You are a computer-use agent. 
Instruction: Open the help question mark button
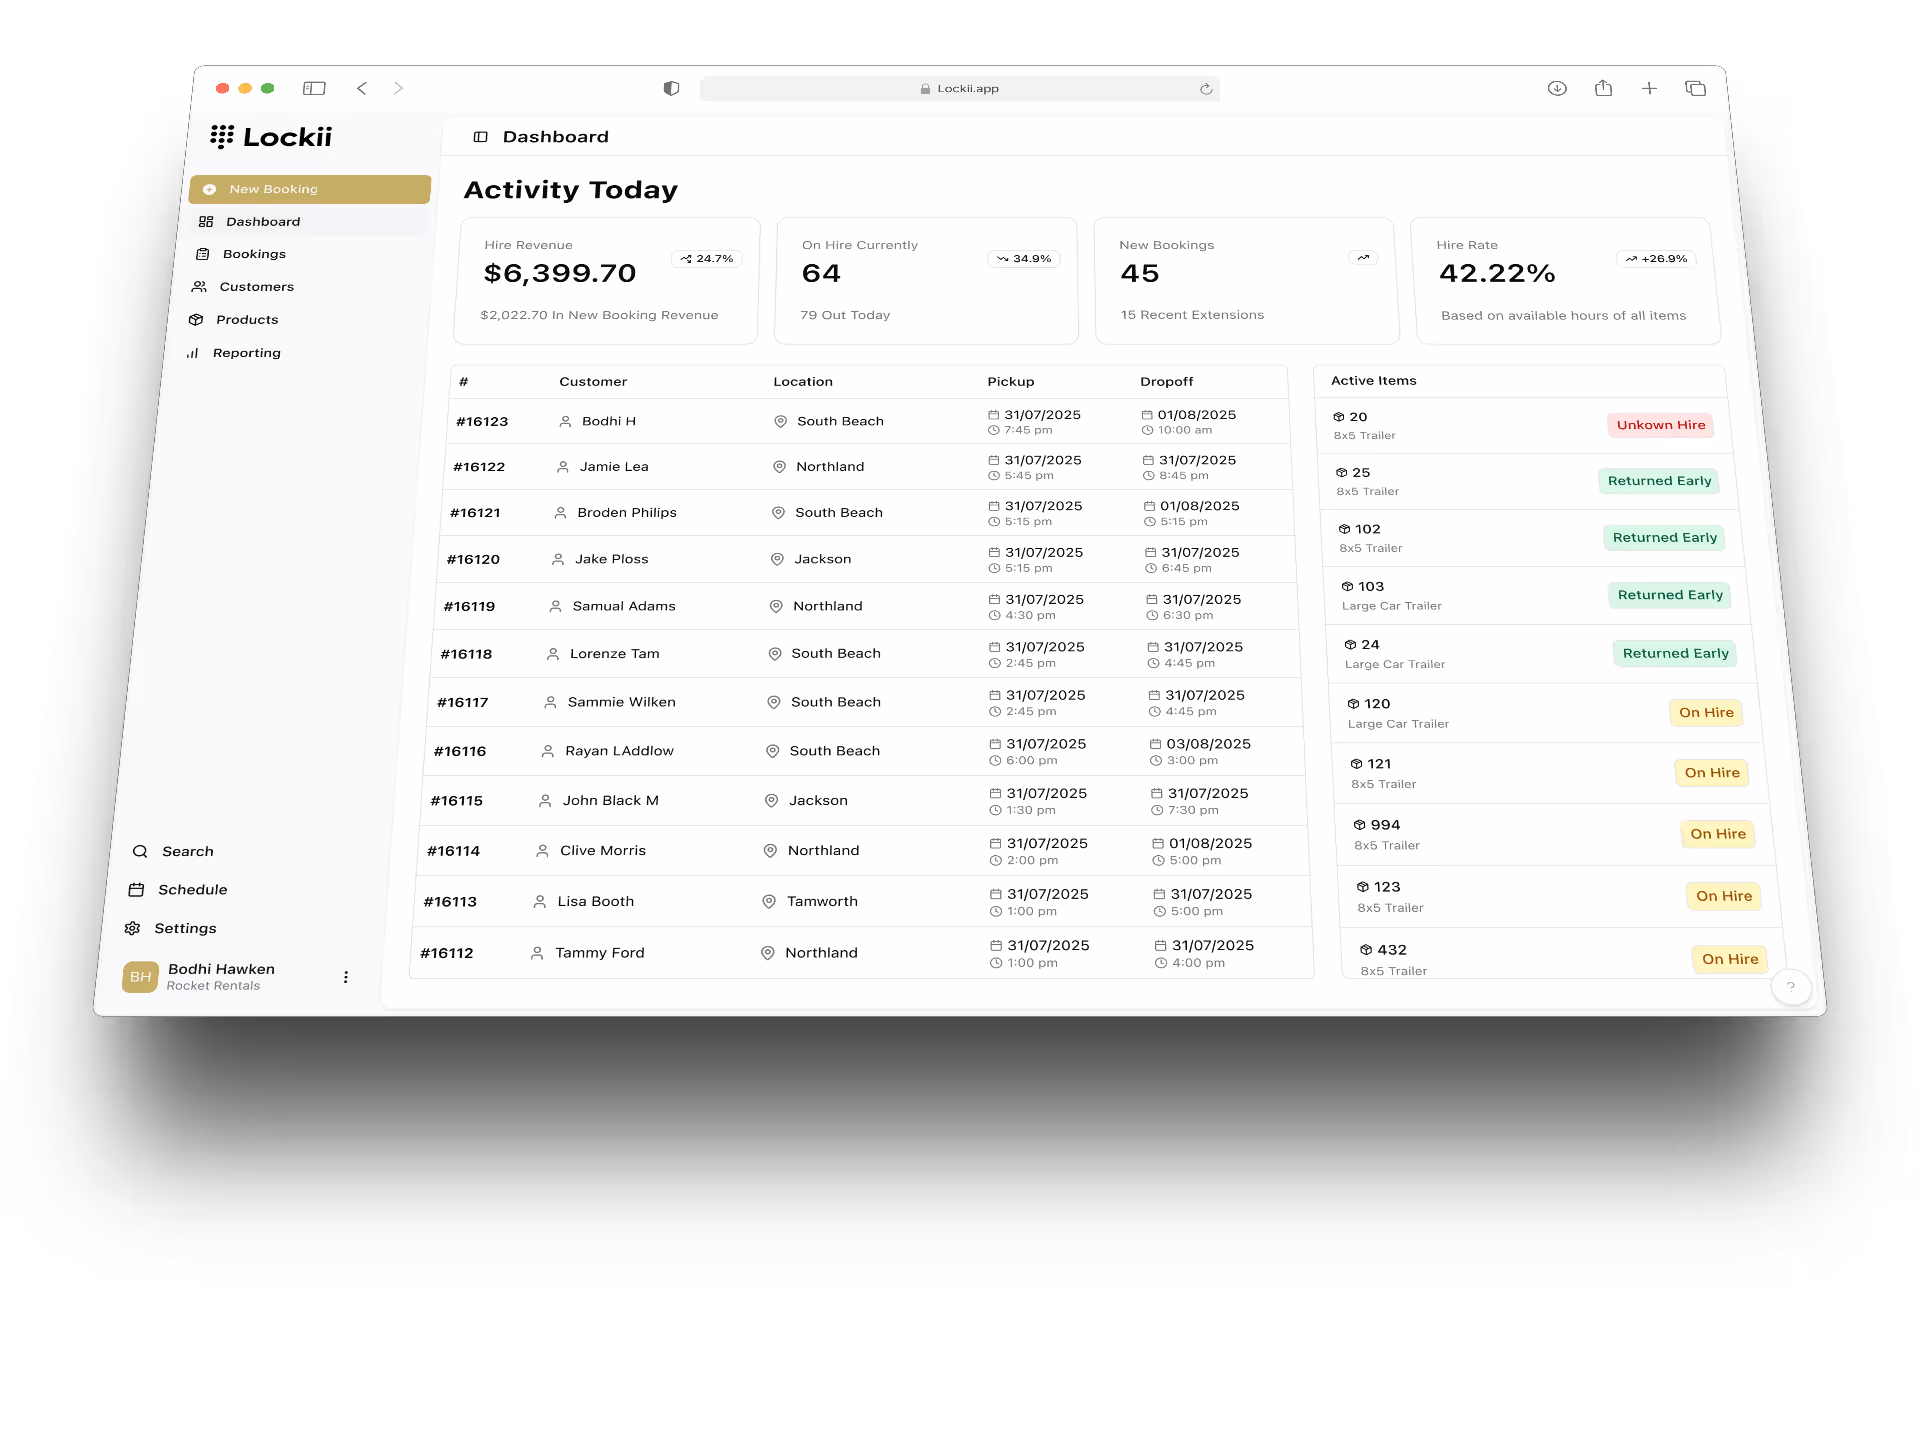tap(1791, 987)
